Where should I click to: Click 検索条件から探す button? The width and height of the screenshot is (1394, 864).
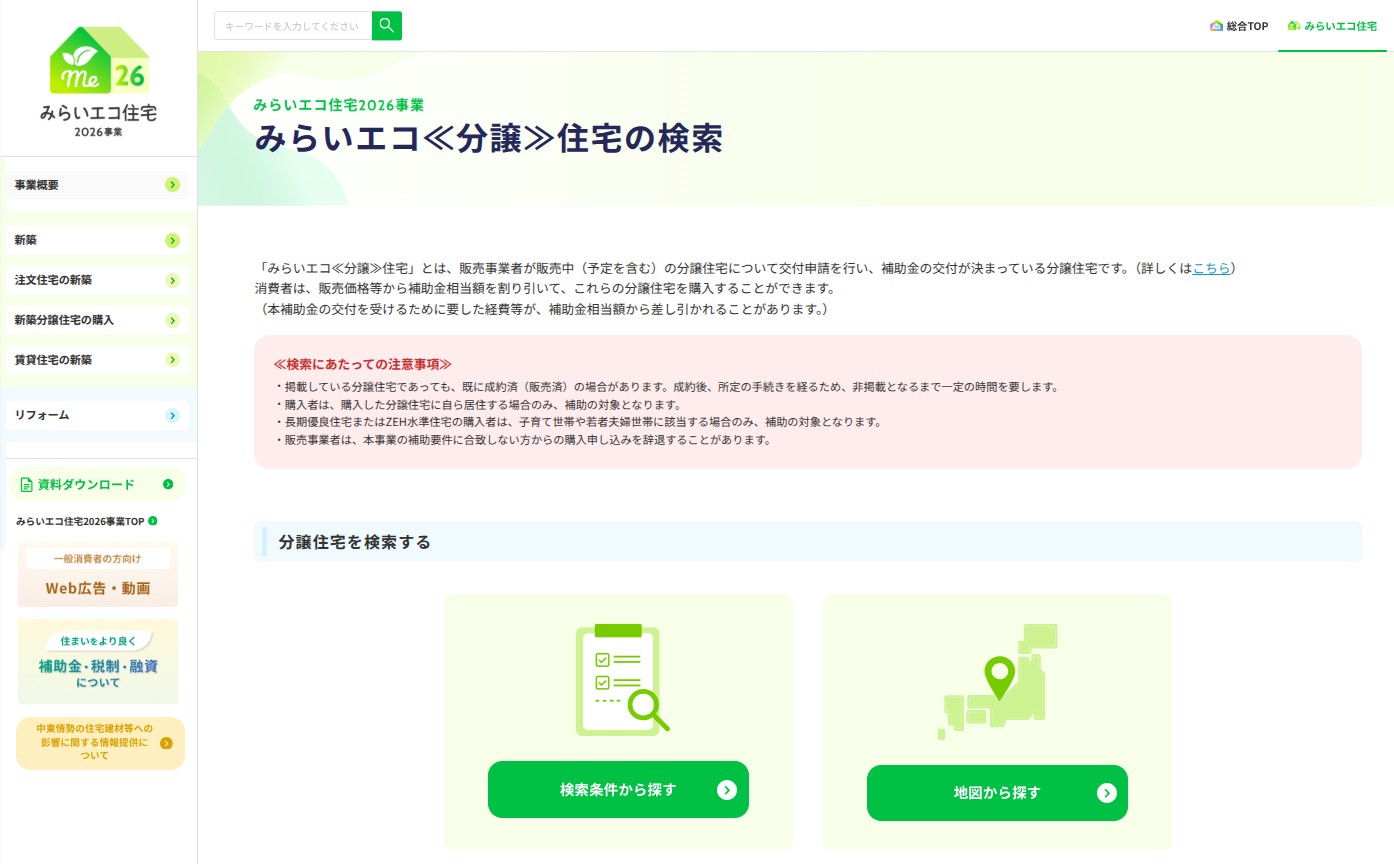click(x=618, y=790)
